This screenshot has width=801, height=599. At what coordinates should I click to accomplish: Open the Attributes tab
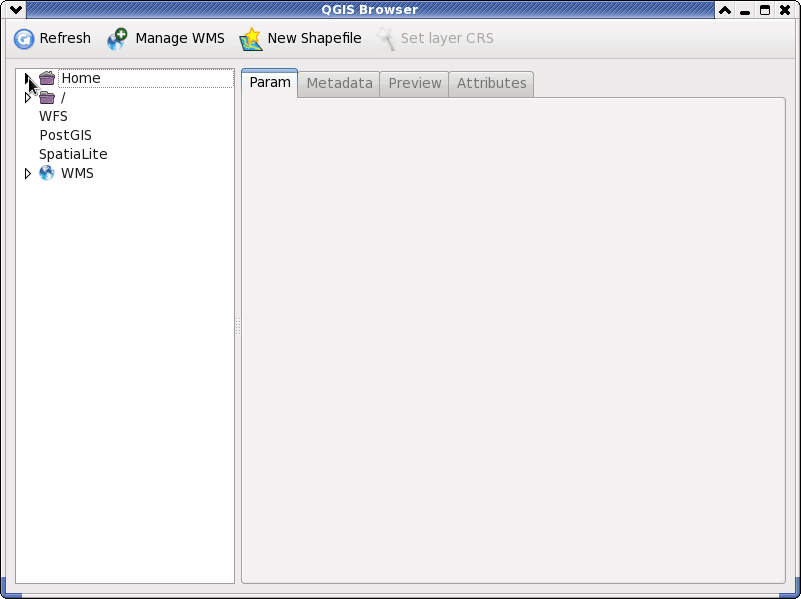(491, 84)
